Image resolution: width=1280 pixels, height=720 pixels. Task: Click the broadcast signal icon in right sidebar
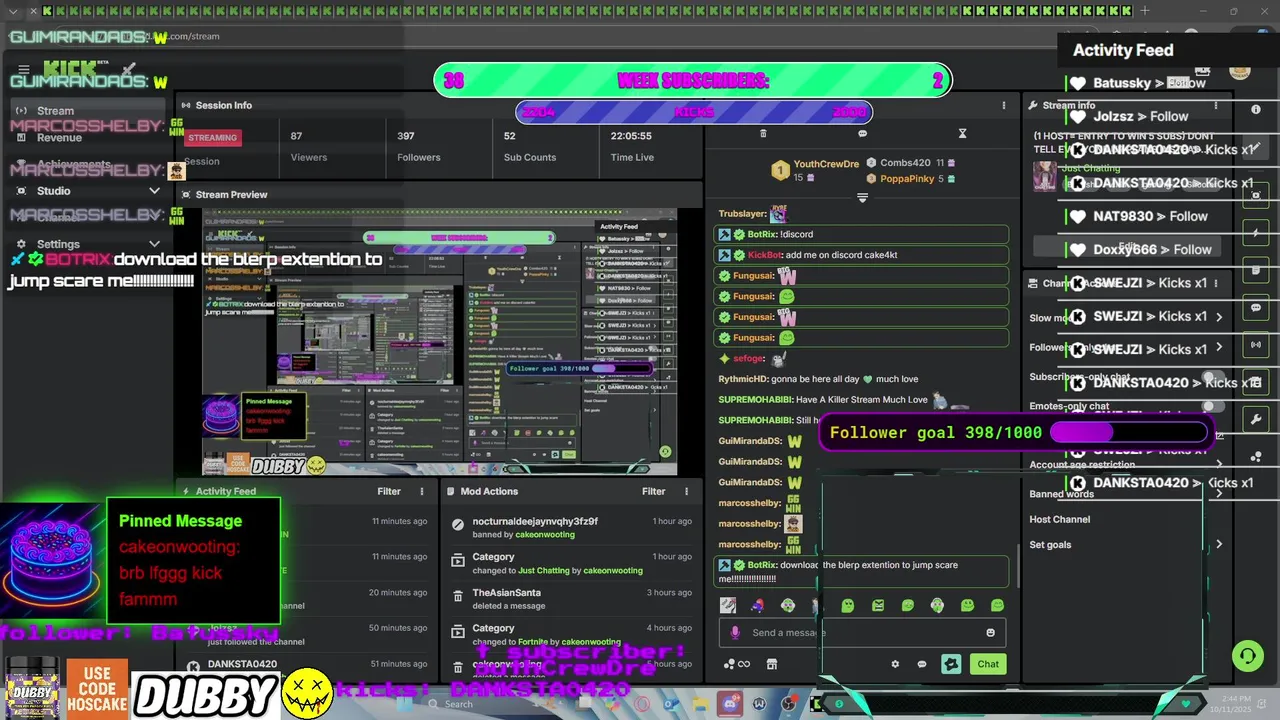pyautogui.click(x=1256, y=345)
